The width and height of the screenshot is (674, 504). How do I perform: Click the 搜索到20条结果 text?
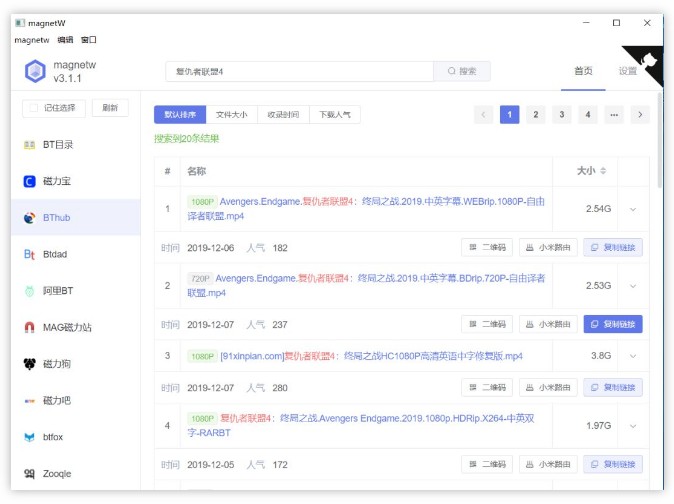tap(187, 139)
